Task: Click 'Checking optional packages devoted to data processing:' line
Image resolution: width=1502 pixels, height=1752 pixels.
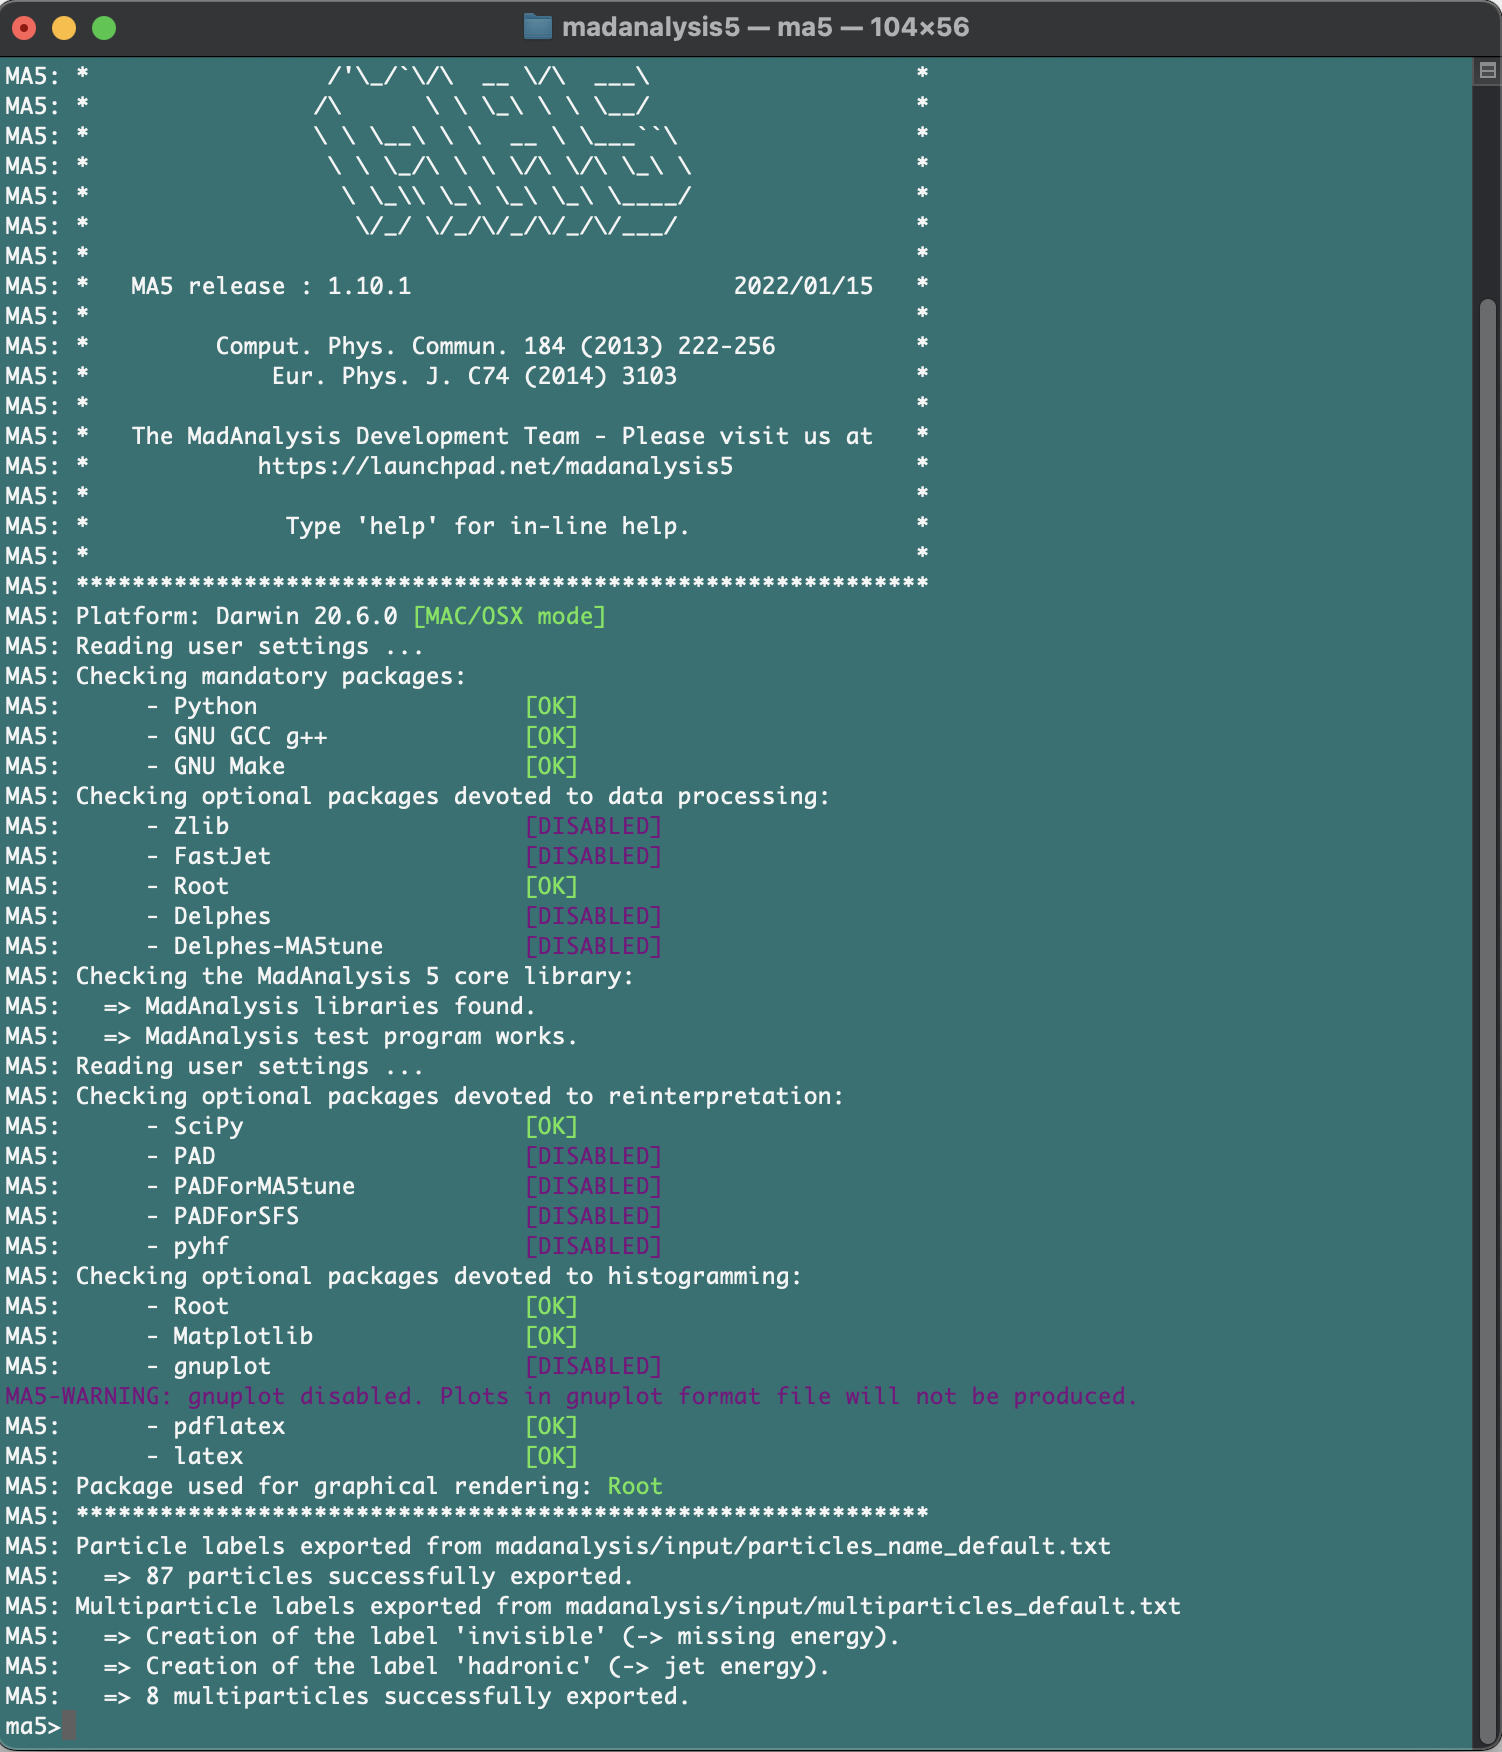Action: click(453, 796)
